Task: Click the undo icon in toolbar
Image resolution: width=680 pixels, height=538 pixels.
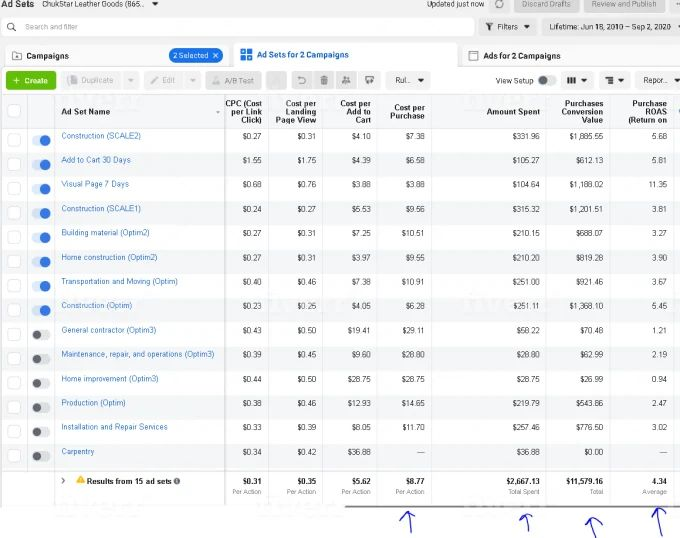Action: pyautogui.click(x=302, y=80)
